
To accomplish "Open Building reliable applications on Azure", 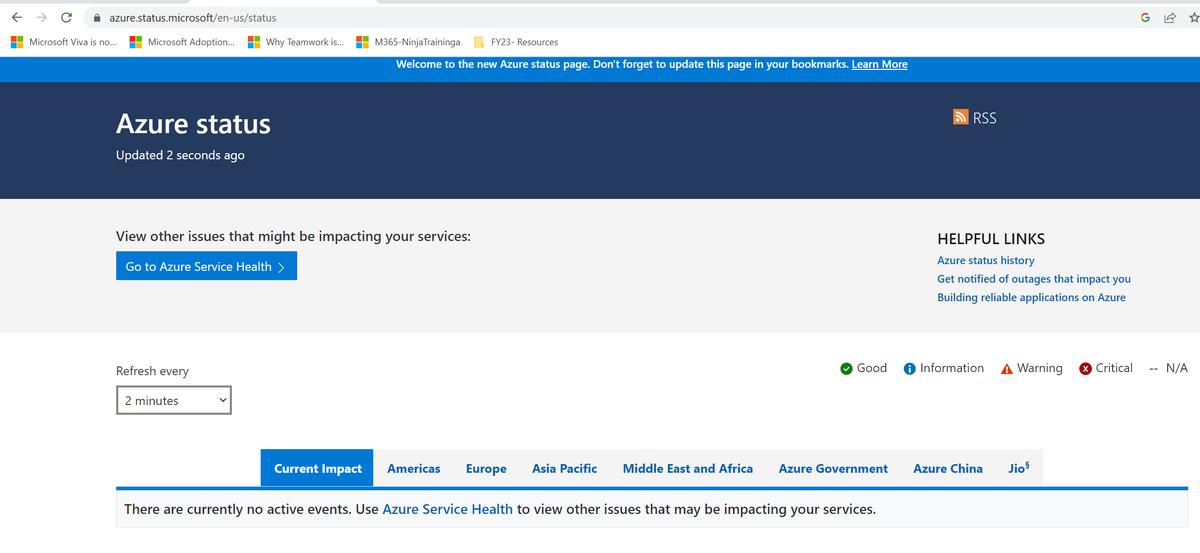I will 1031,297.
